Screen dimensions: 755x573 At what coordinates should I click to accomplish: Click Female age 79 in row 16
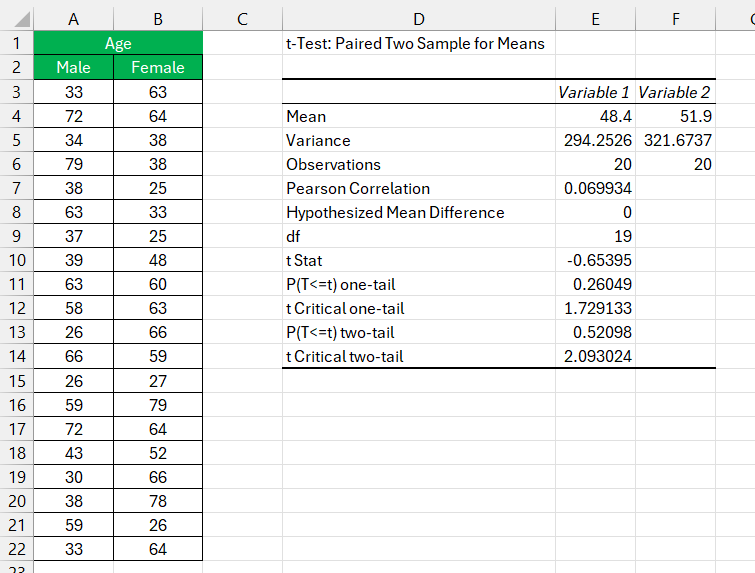pyautogui.click(x=158, y=405)
